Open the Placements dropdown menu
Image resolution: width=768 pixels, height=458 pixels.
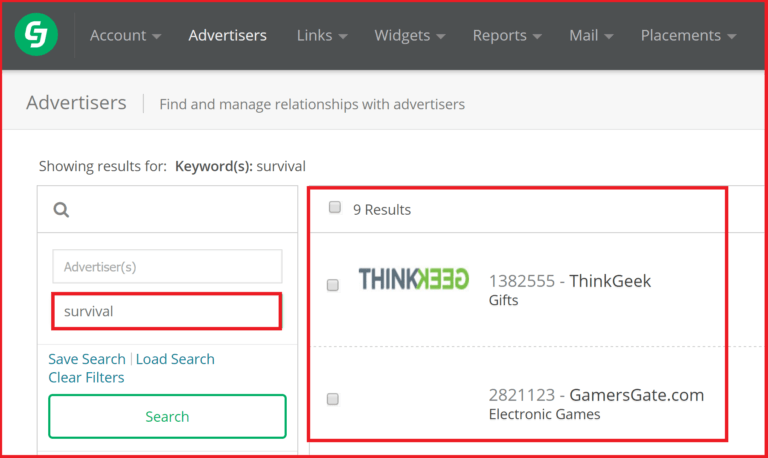[x=688, y=35]
